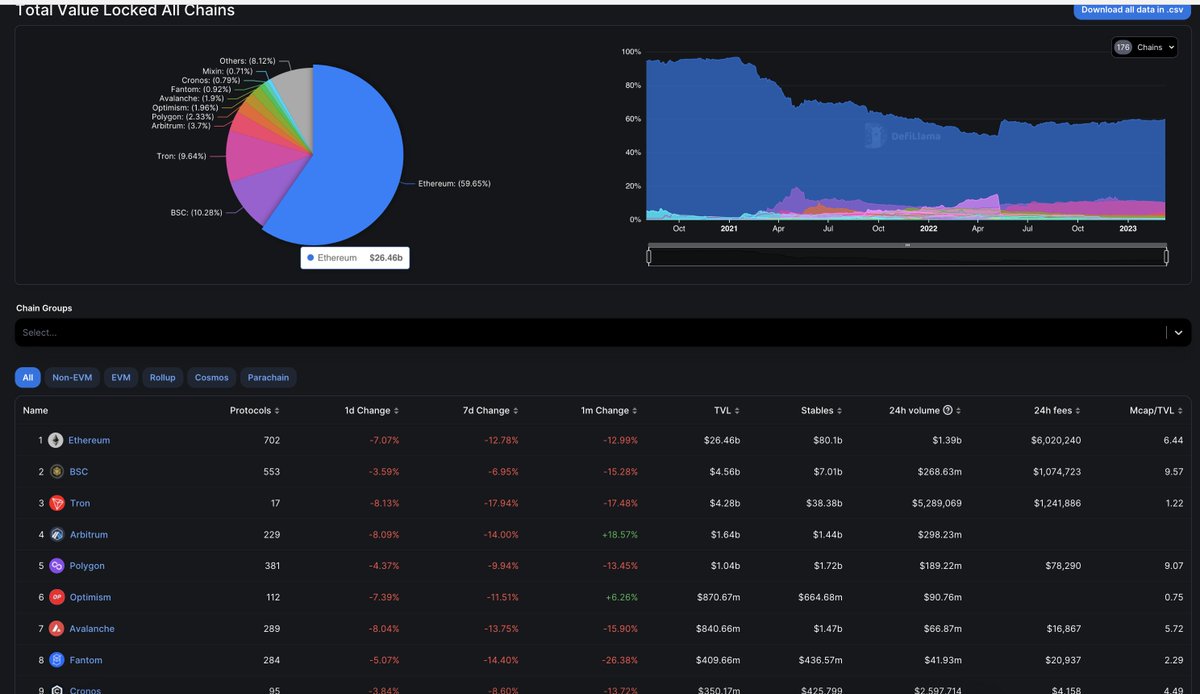The height and width of the screenshot is (694, 1200).
Task: Click the Arbitrum chain logo icon
Action: [56, 535]
